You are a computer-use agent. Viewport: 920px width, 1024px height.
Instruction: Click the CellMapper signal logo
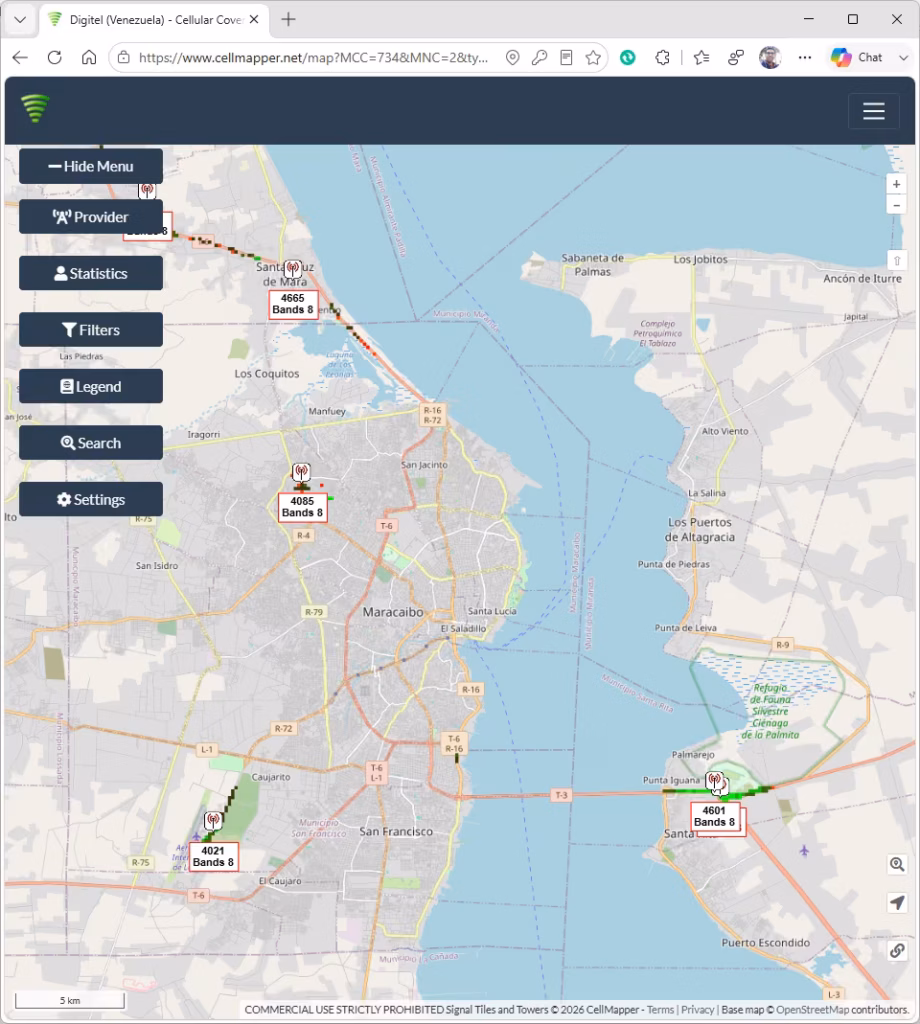(x=35, y=108)
